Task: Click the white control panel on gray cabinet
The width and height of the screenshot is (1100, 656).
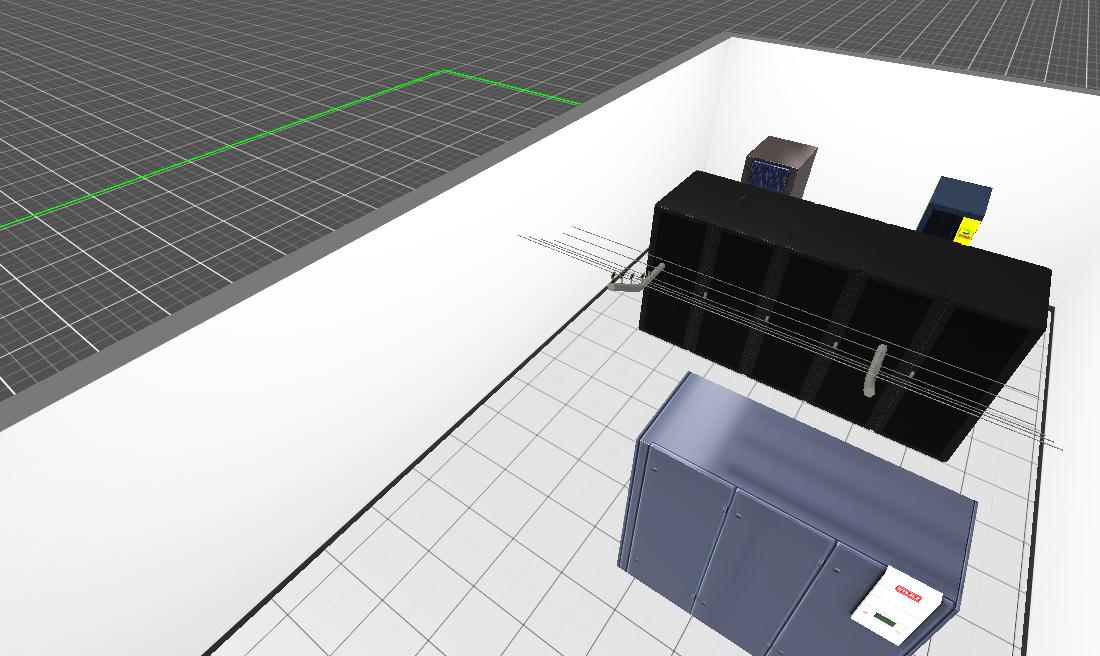Action: coord(897,603)
